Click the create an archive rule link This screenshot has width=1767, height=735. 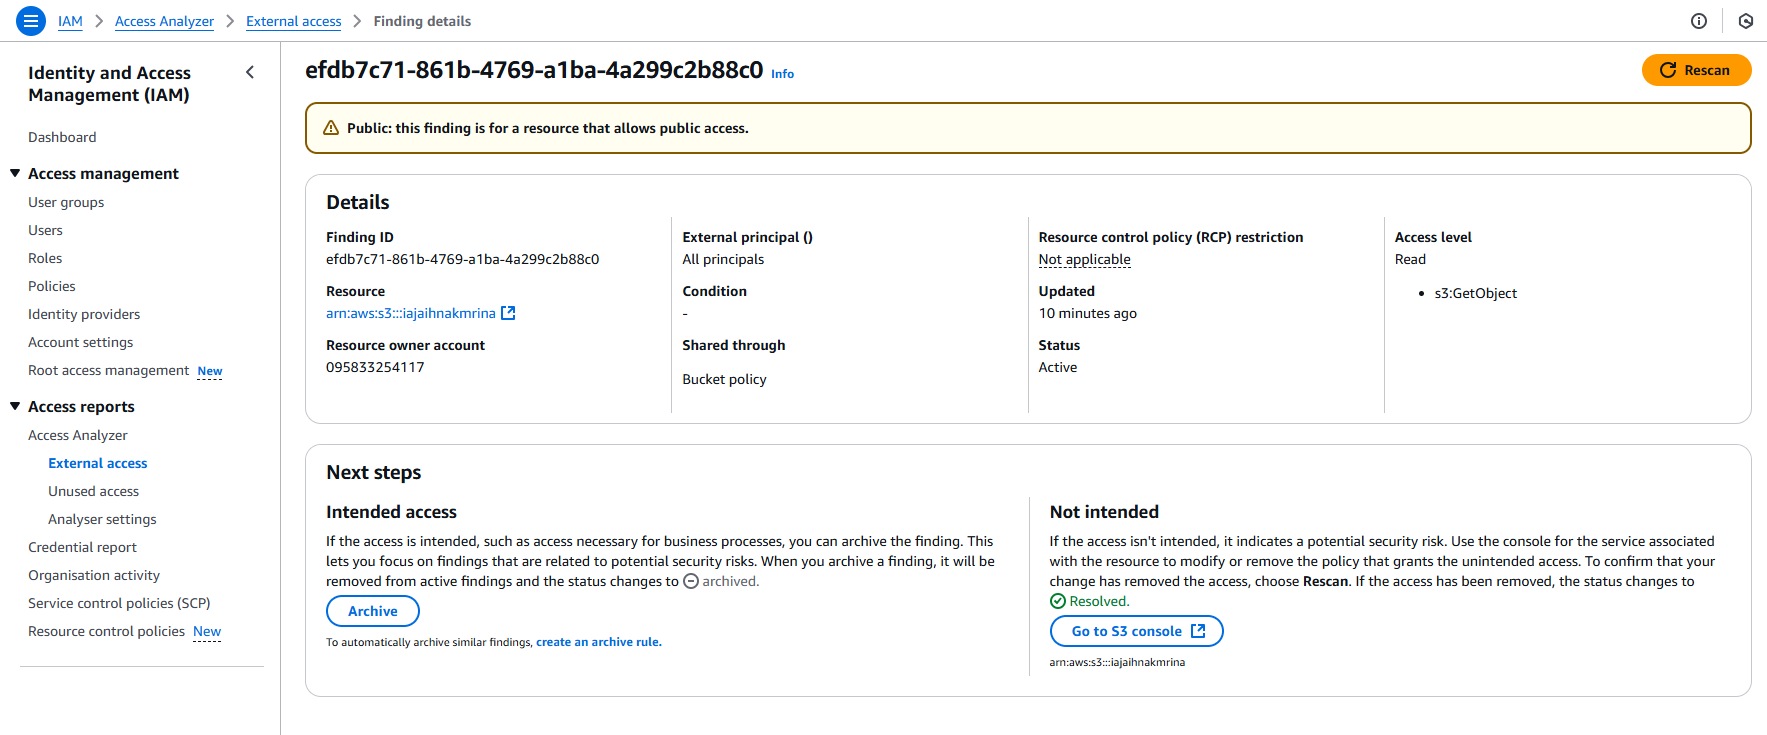tap(599, 642)
